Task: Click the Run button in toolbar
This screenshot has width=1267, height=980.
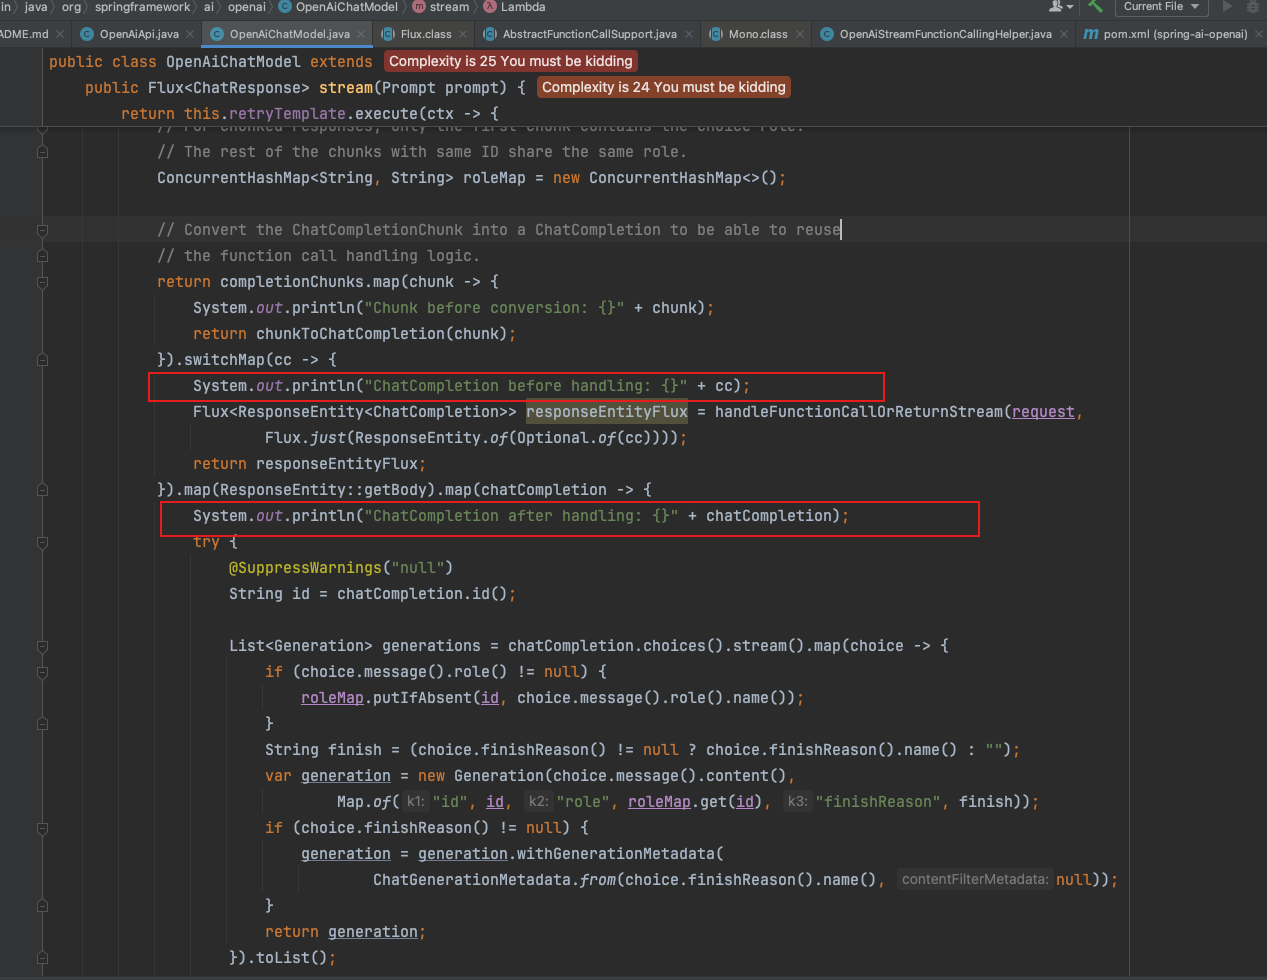Action: pyautogui.click(x=1228, y=6)
